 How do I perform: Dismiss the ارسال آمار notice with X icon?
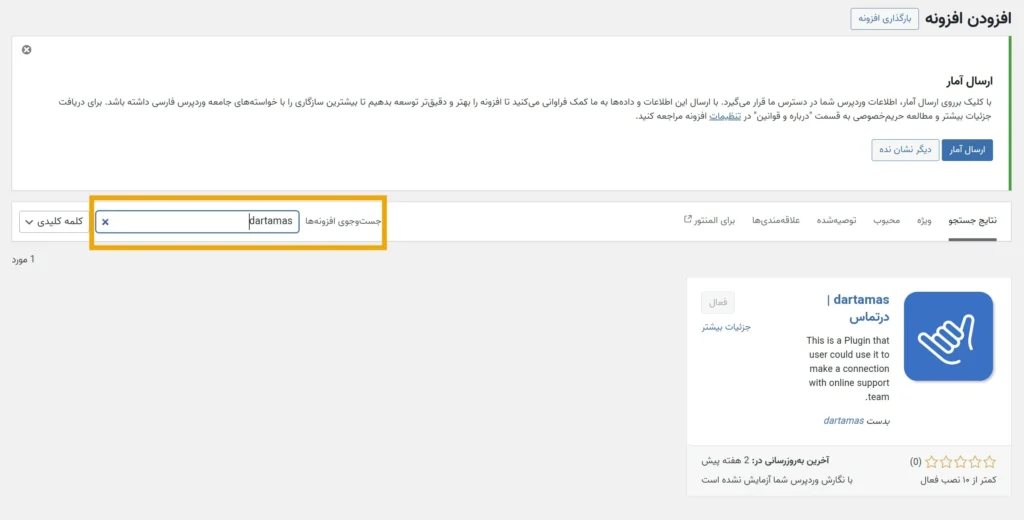click(x=26, y=50)
